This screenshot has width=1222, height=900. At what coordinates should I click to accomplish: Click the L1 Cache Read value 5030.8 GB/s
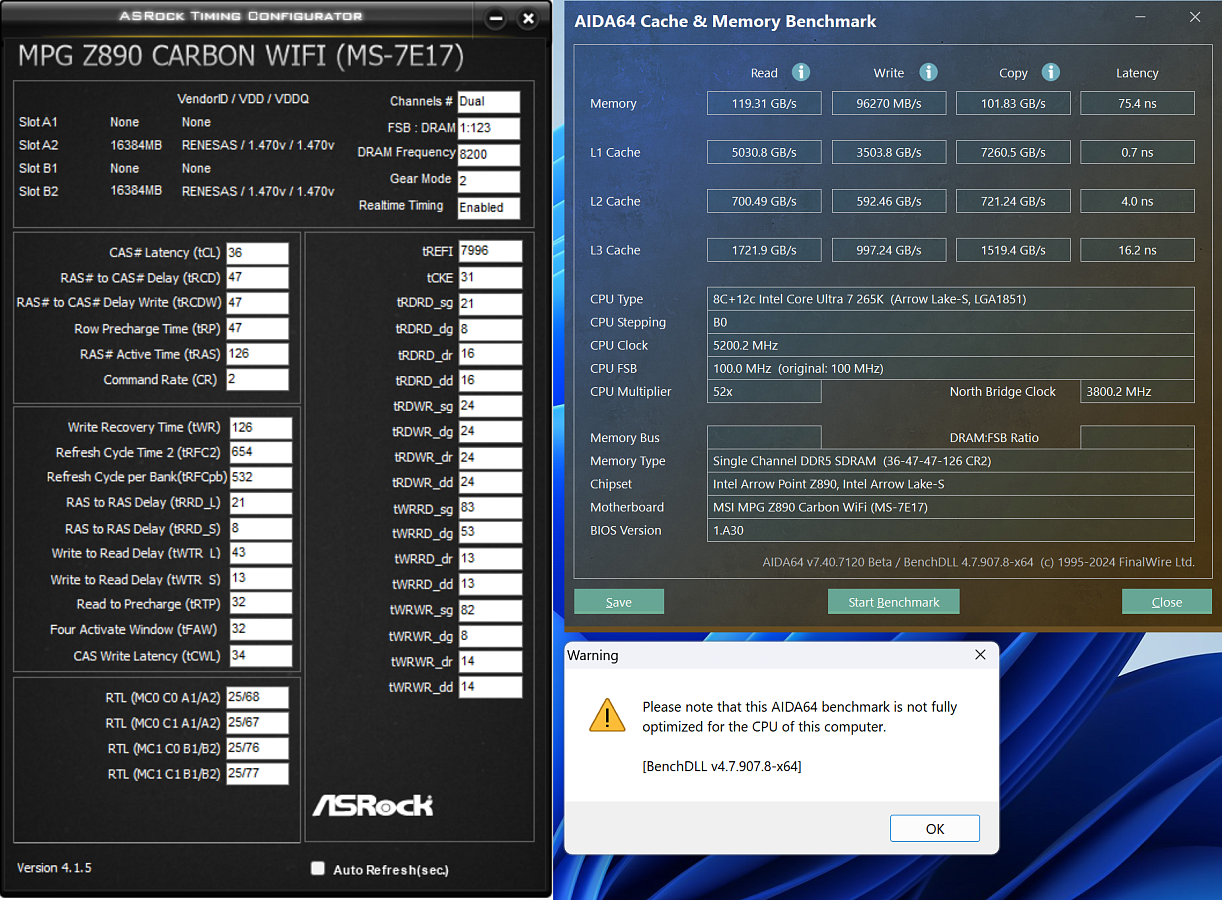click(x=764, y=152)
